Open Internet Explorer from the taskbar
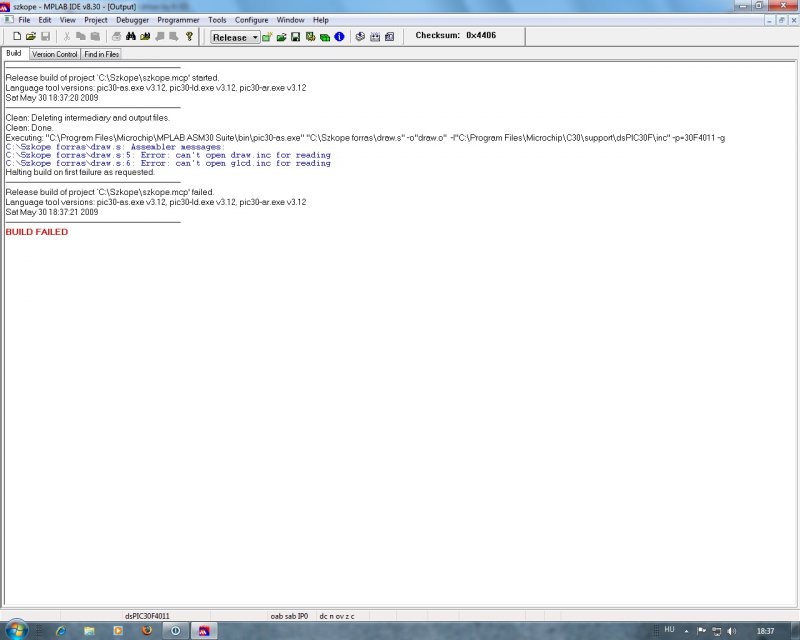 click(x=61, y=631)
